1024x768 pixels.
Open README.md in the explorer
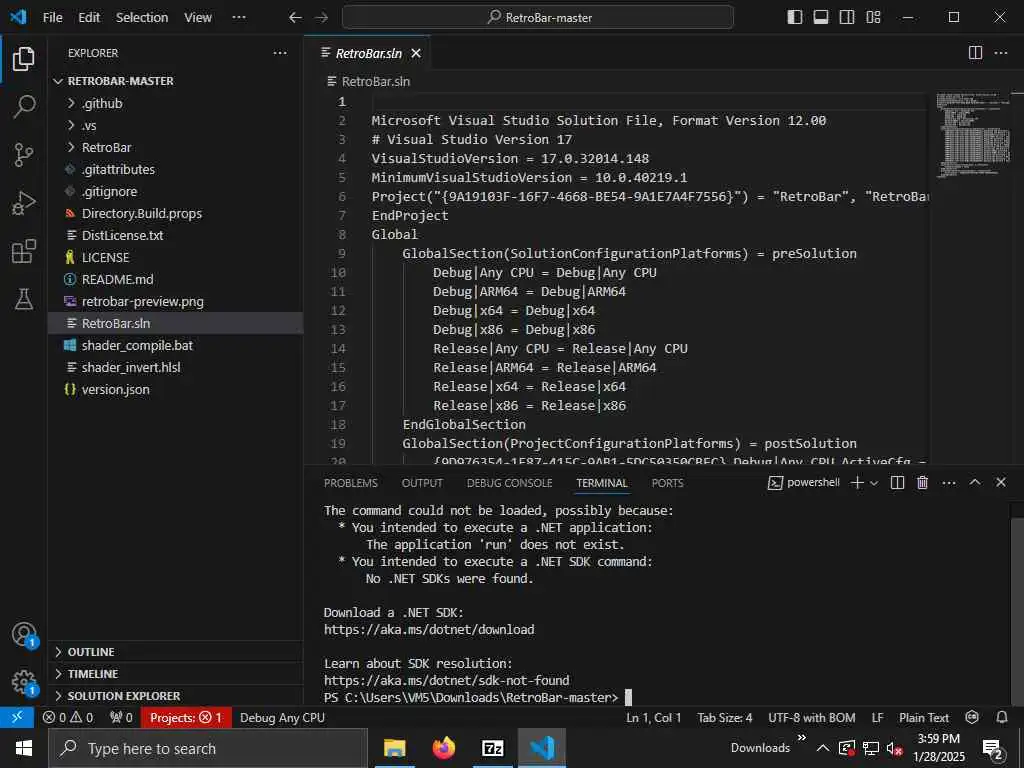(x=175, y=280)
